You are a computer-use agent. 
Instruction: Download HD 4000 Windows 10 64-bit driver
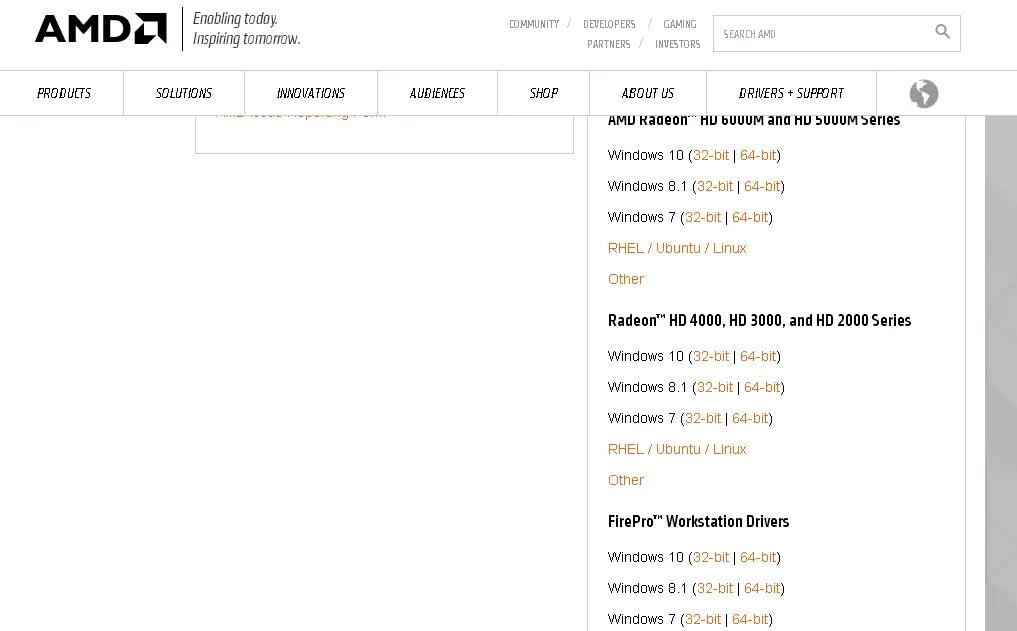[x=758, y=357]
